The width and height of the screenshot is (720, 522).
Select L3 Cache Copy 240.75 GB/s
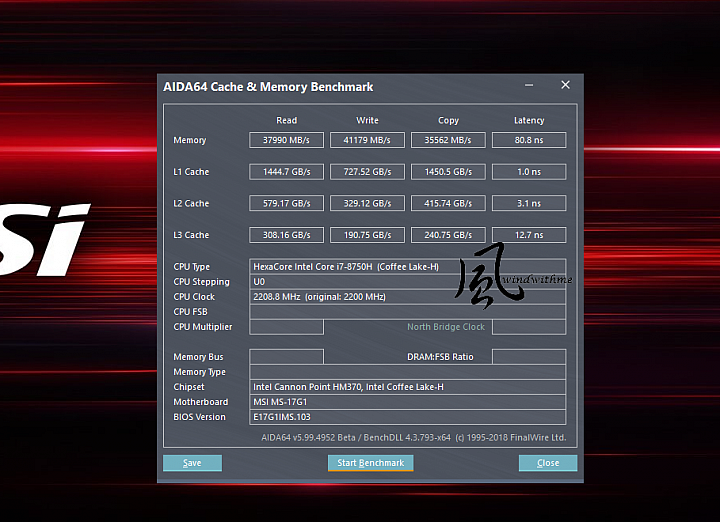(x=448, y=235)
